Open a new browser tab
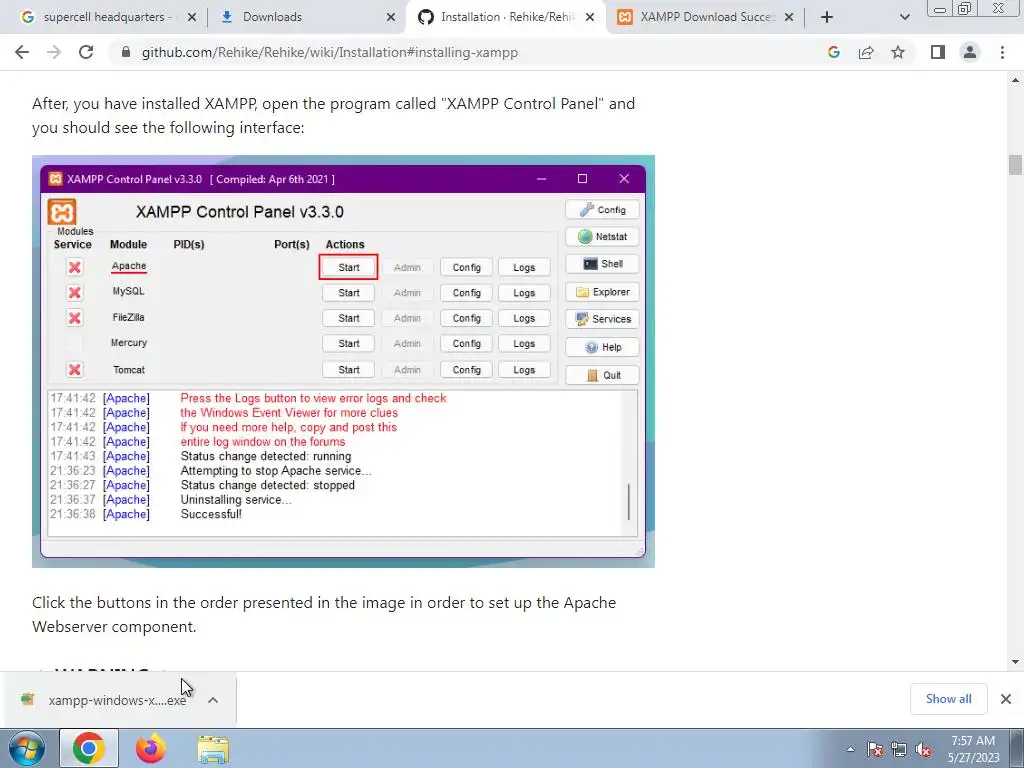Image resolution: width=1024 pixels, height=768 pixels. [x=827, y=17]
